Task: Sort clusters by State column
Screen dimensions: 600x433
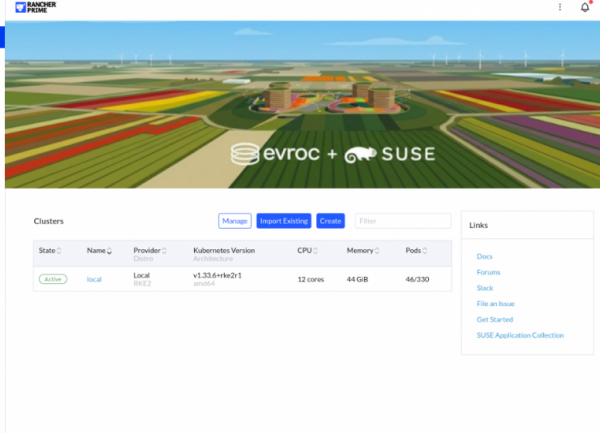Action: 50,251
